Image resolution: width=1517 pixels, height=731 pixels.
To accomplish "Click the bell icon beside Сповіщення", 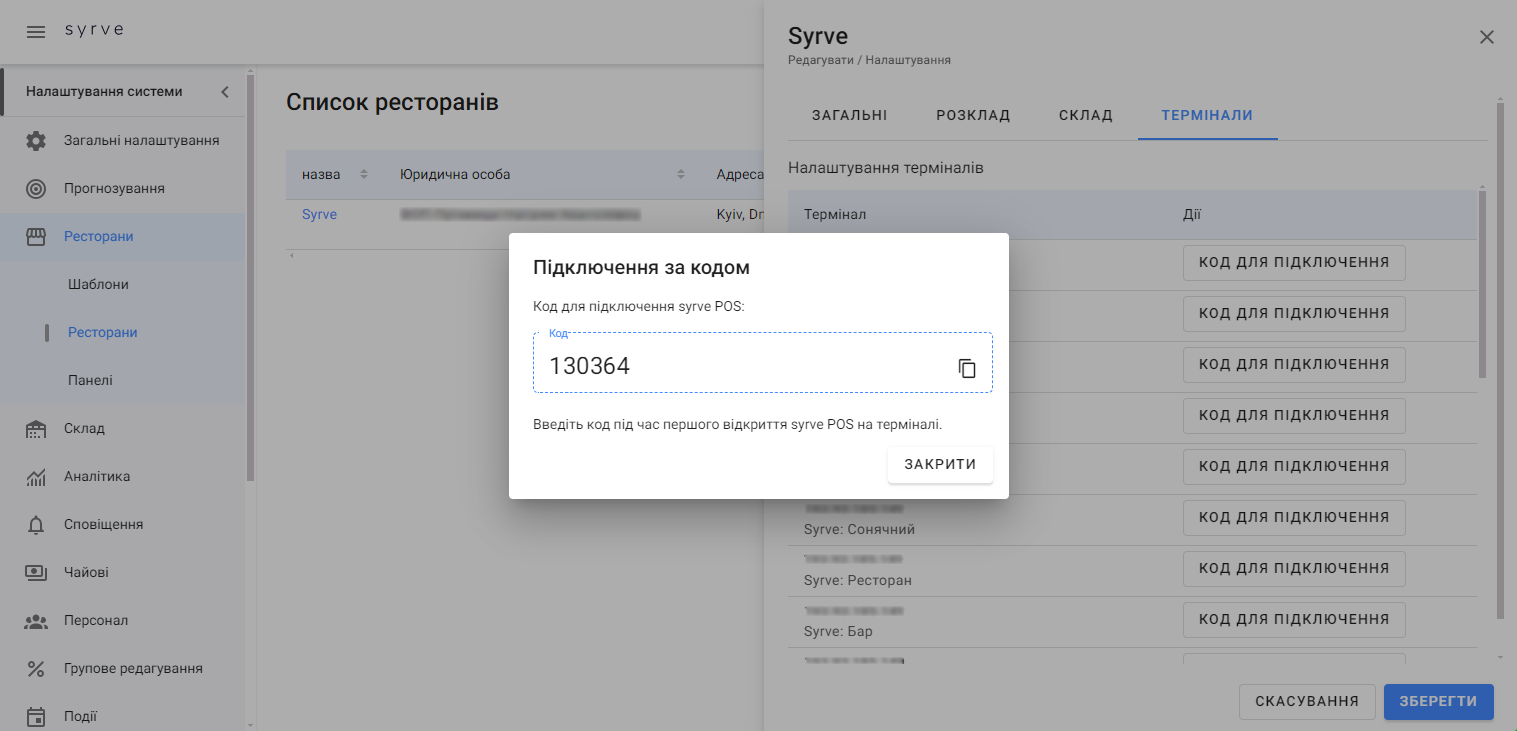I will tap(36, 525).
